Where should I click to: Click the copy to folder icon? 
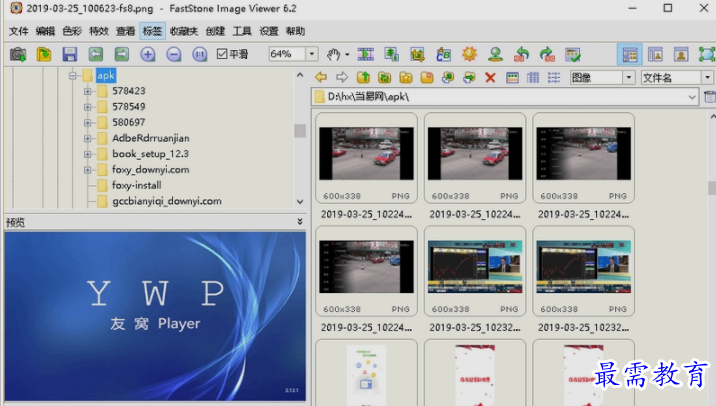tap(448, 77)
